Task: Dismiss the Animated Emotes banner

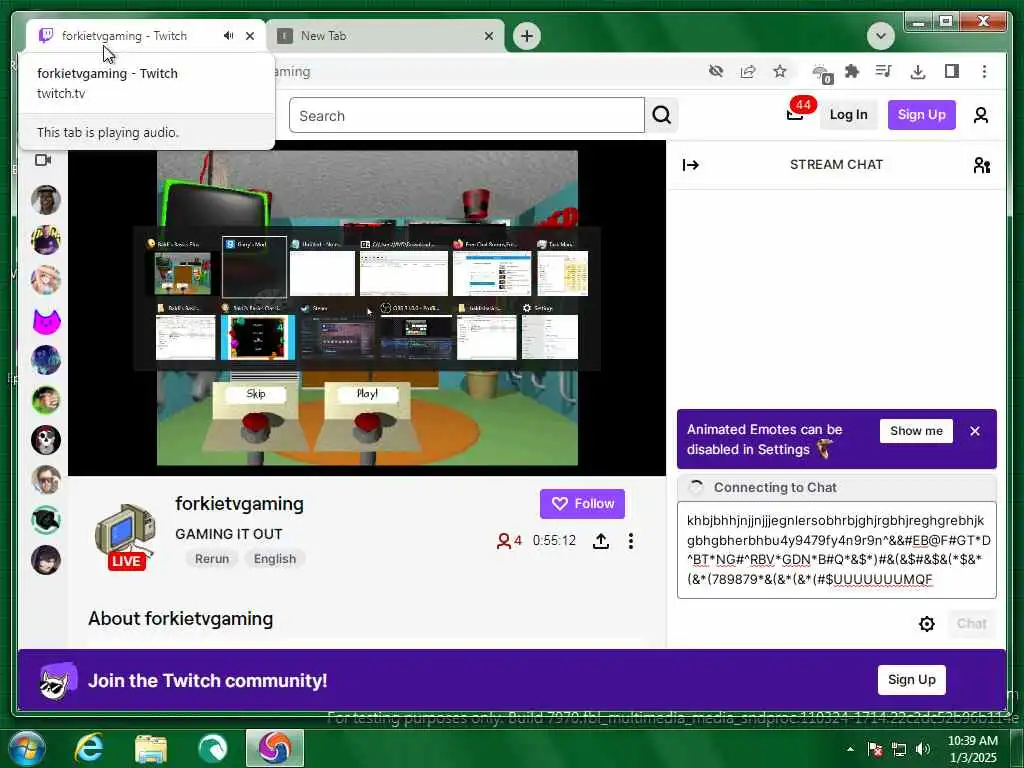Action: pyautogui.click(x=974, y=431)
